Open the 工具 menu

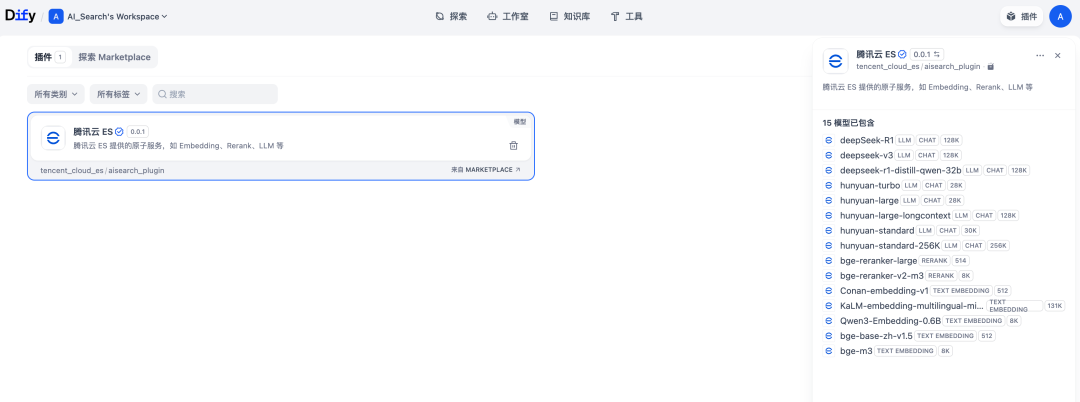tap(627, 17)
